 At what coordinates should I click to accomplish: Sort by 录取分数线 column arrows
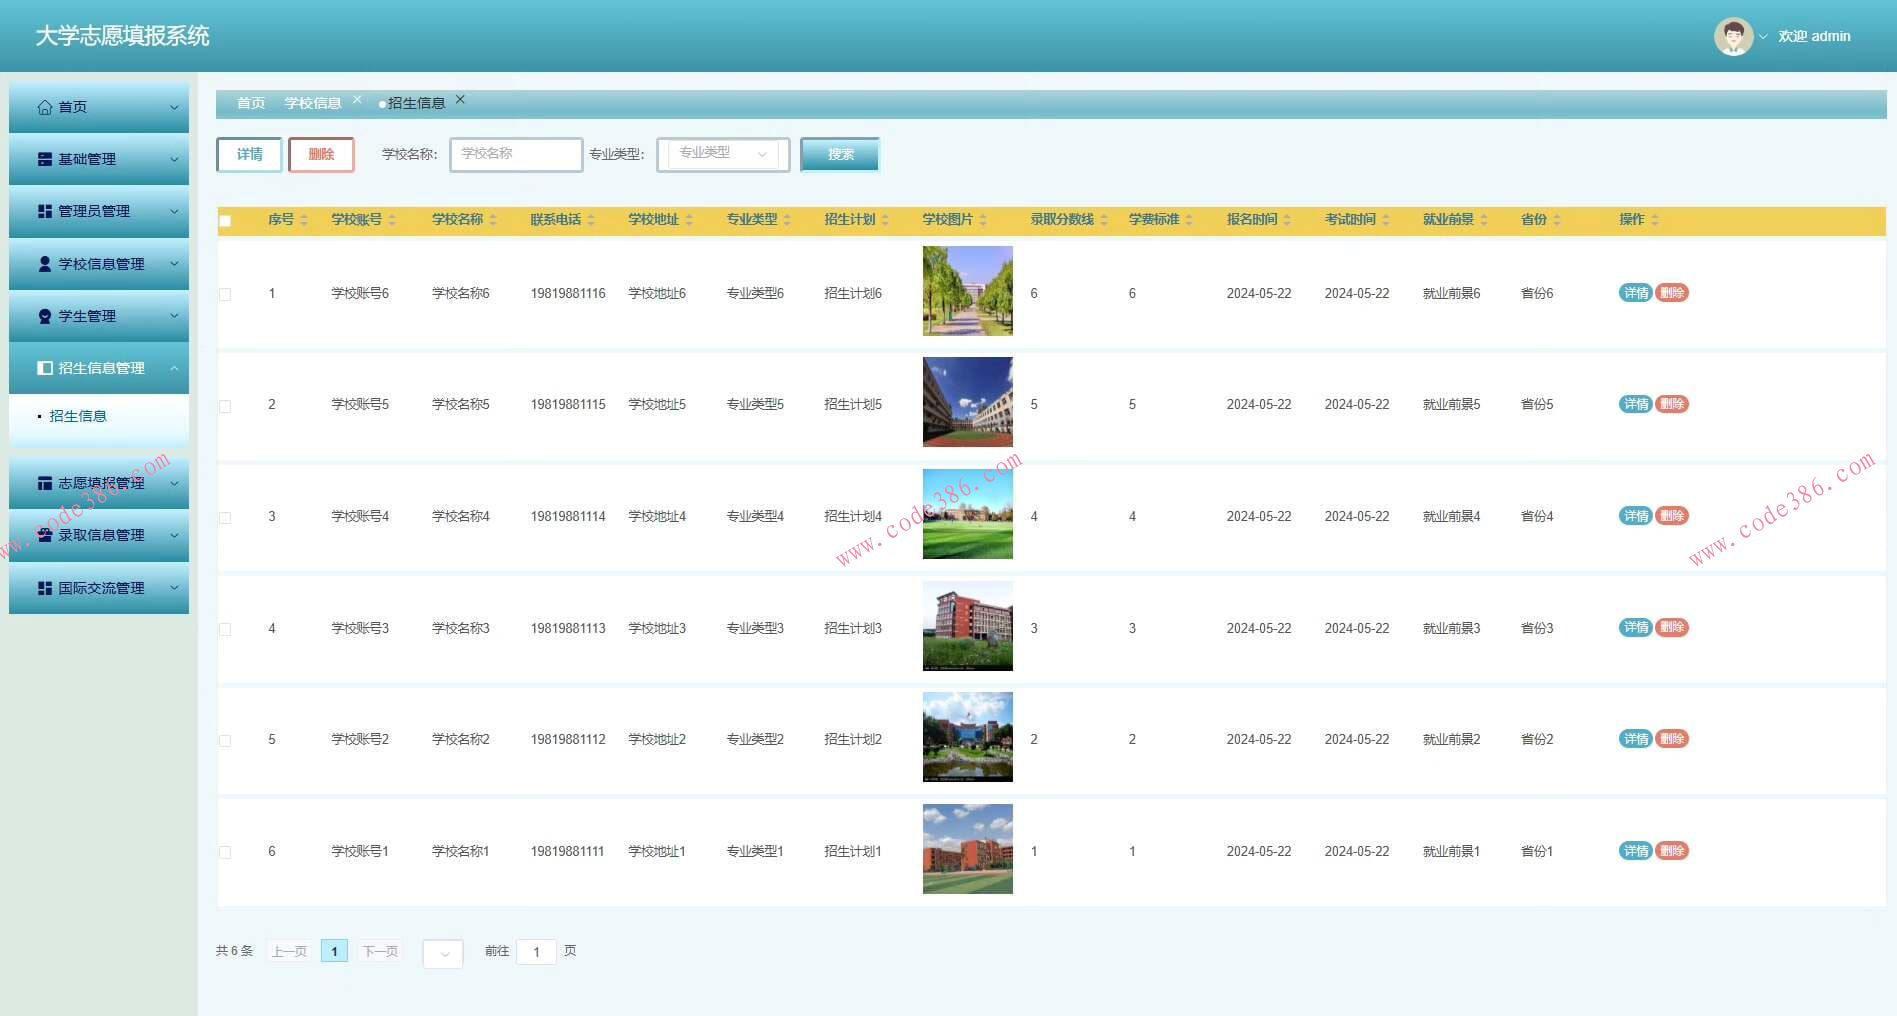[x=1104, y=220]
